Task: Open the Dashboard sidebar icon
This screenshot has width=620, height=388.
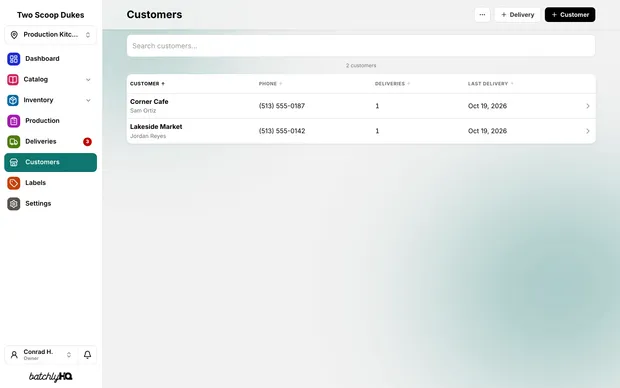Action: coord(13,59)
